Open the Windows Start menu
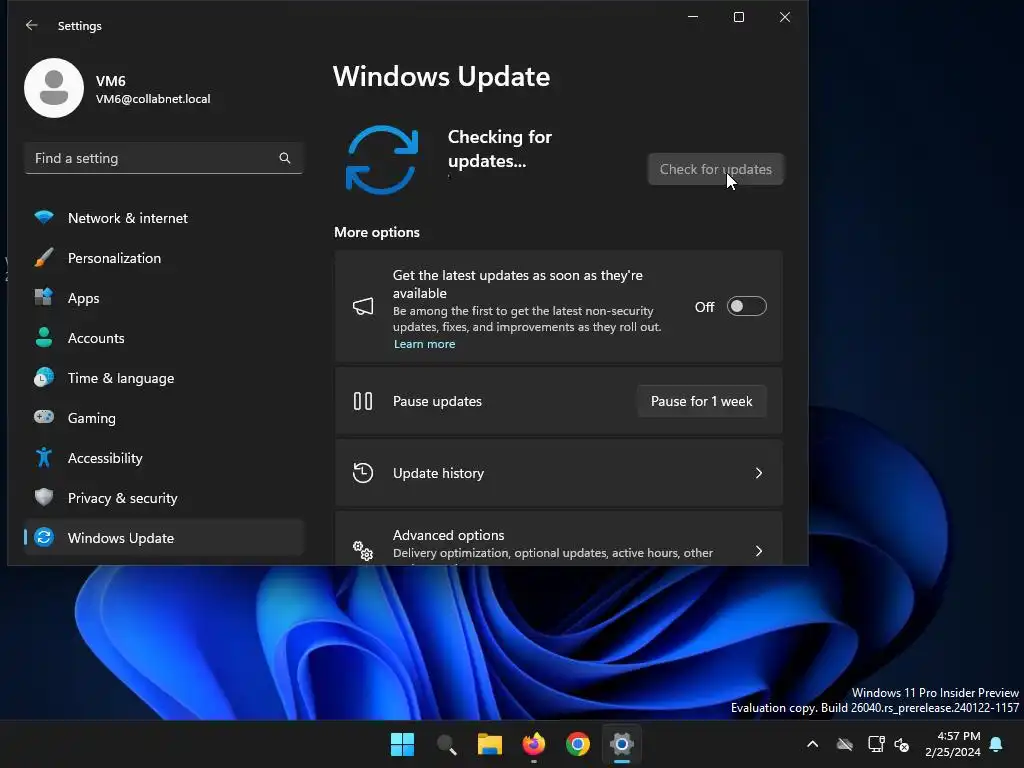 [x=402, y=744]
